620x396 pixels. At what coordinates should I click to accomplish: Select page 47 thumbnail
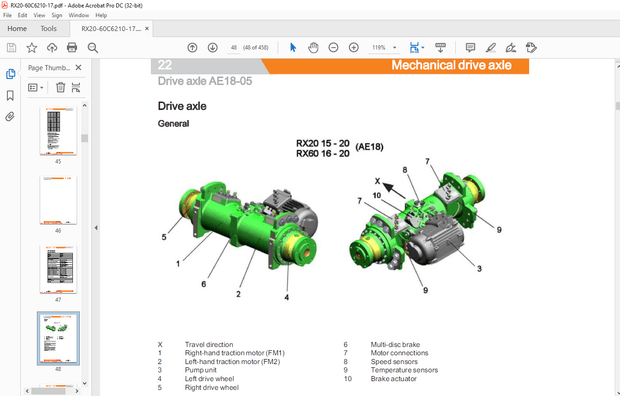(58, 269)
